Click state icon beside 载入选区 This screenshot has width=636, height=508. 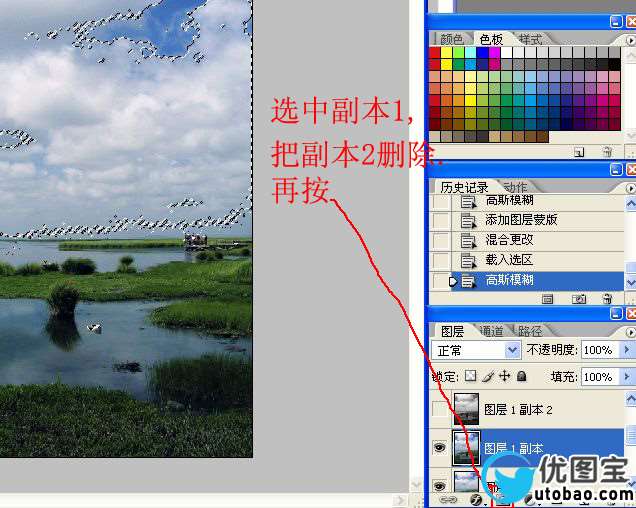[x=468, y=260]
